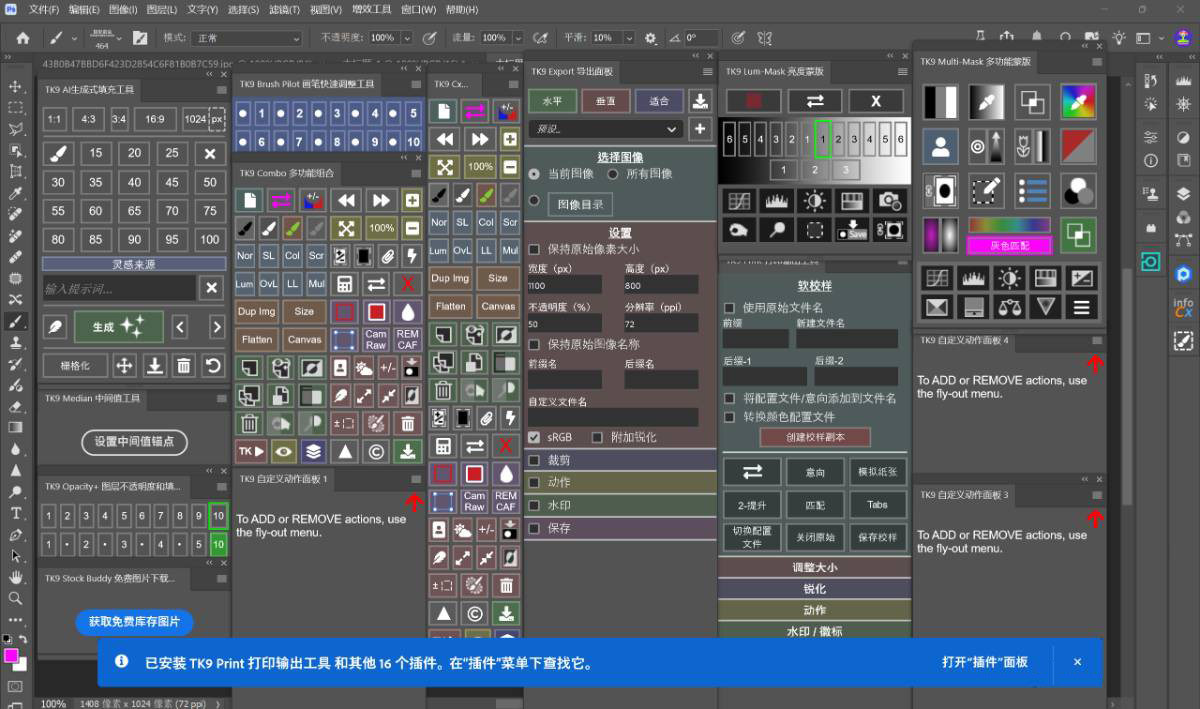1200x709 pixels.
Task: Open the 滤镜(T) menu
Action: pos(284,9)
